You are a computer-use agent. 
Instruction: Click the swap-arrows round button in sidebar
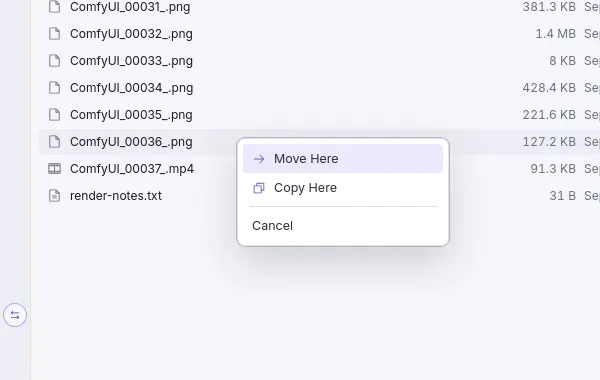[15, 315]
